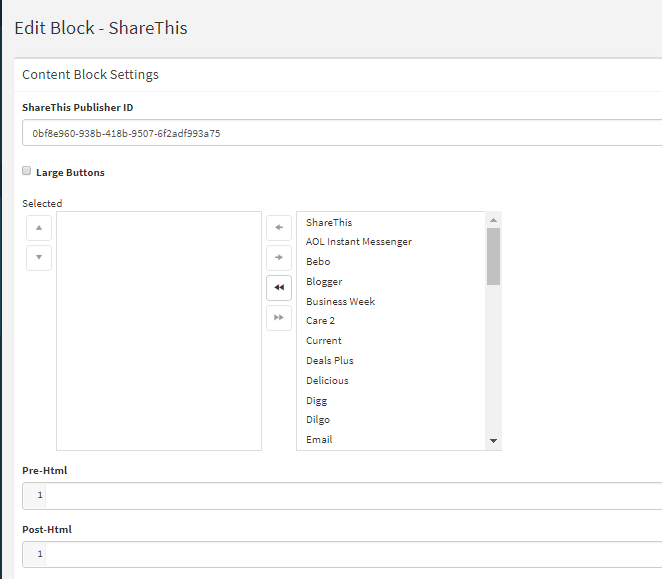
Task: Move selected item down with down-arrow button
Action: [39, 258]
